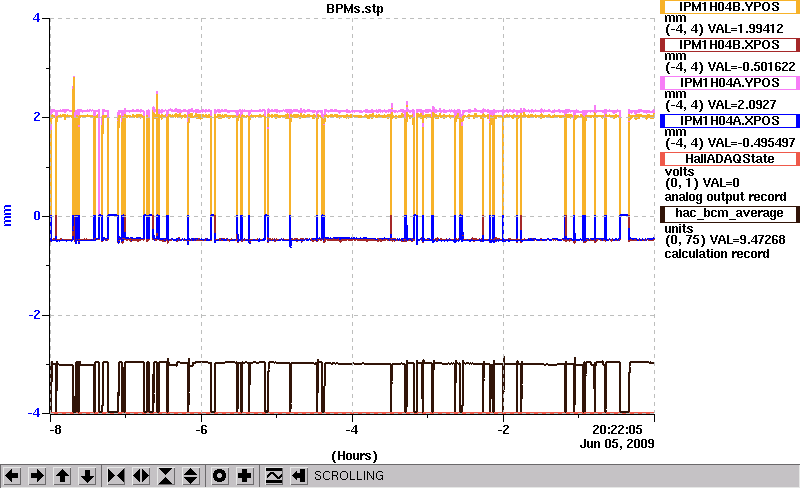Click the vertical zoom-in (hourglass) icon
800x488 pixels.
(x=166, y=476)
